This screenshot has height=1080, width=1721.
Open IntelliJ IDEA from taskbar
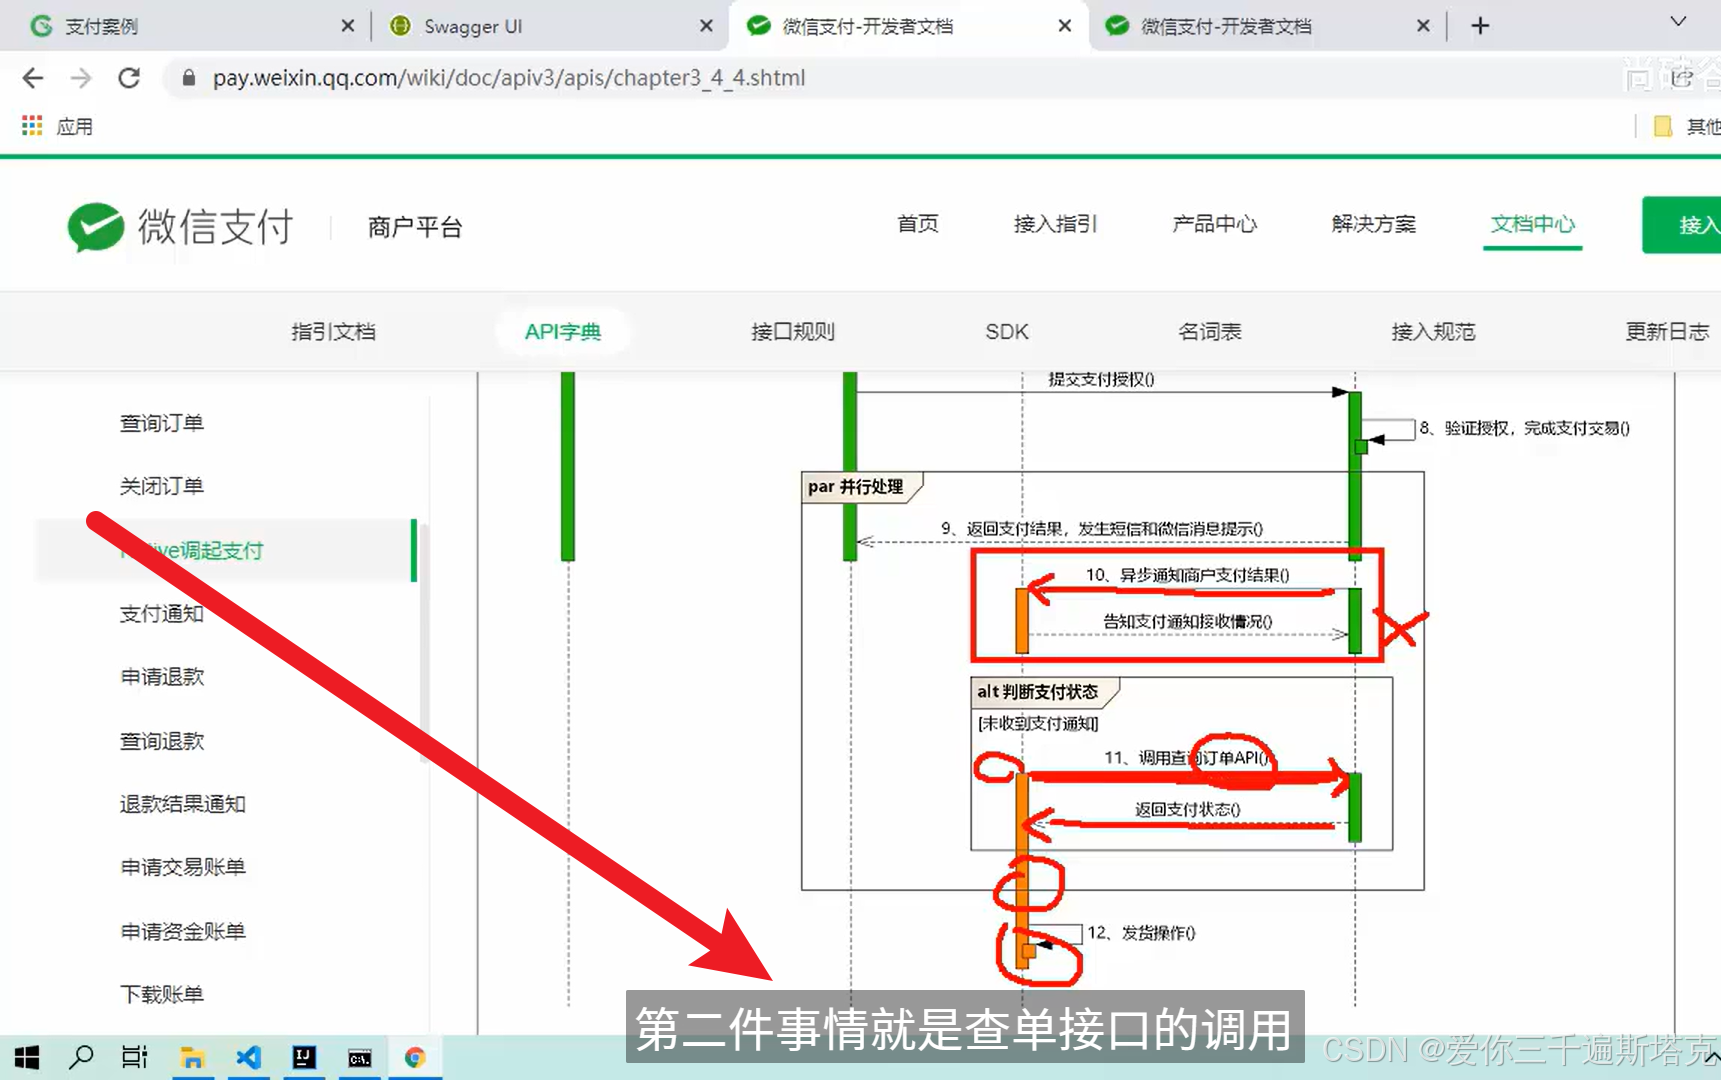(304, 1057)
